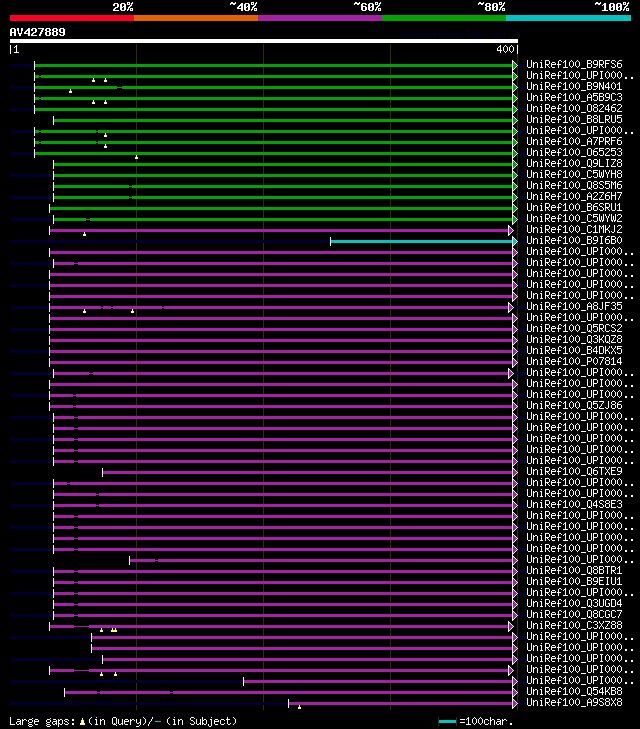The width and height of the screenshot is (640, 729).
Task: Click the cyan 100char scale bar in the legend
Action: [x=447, y=722]
